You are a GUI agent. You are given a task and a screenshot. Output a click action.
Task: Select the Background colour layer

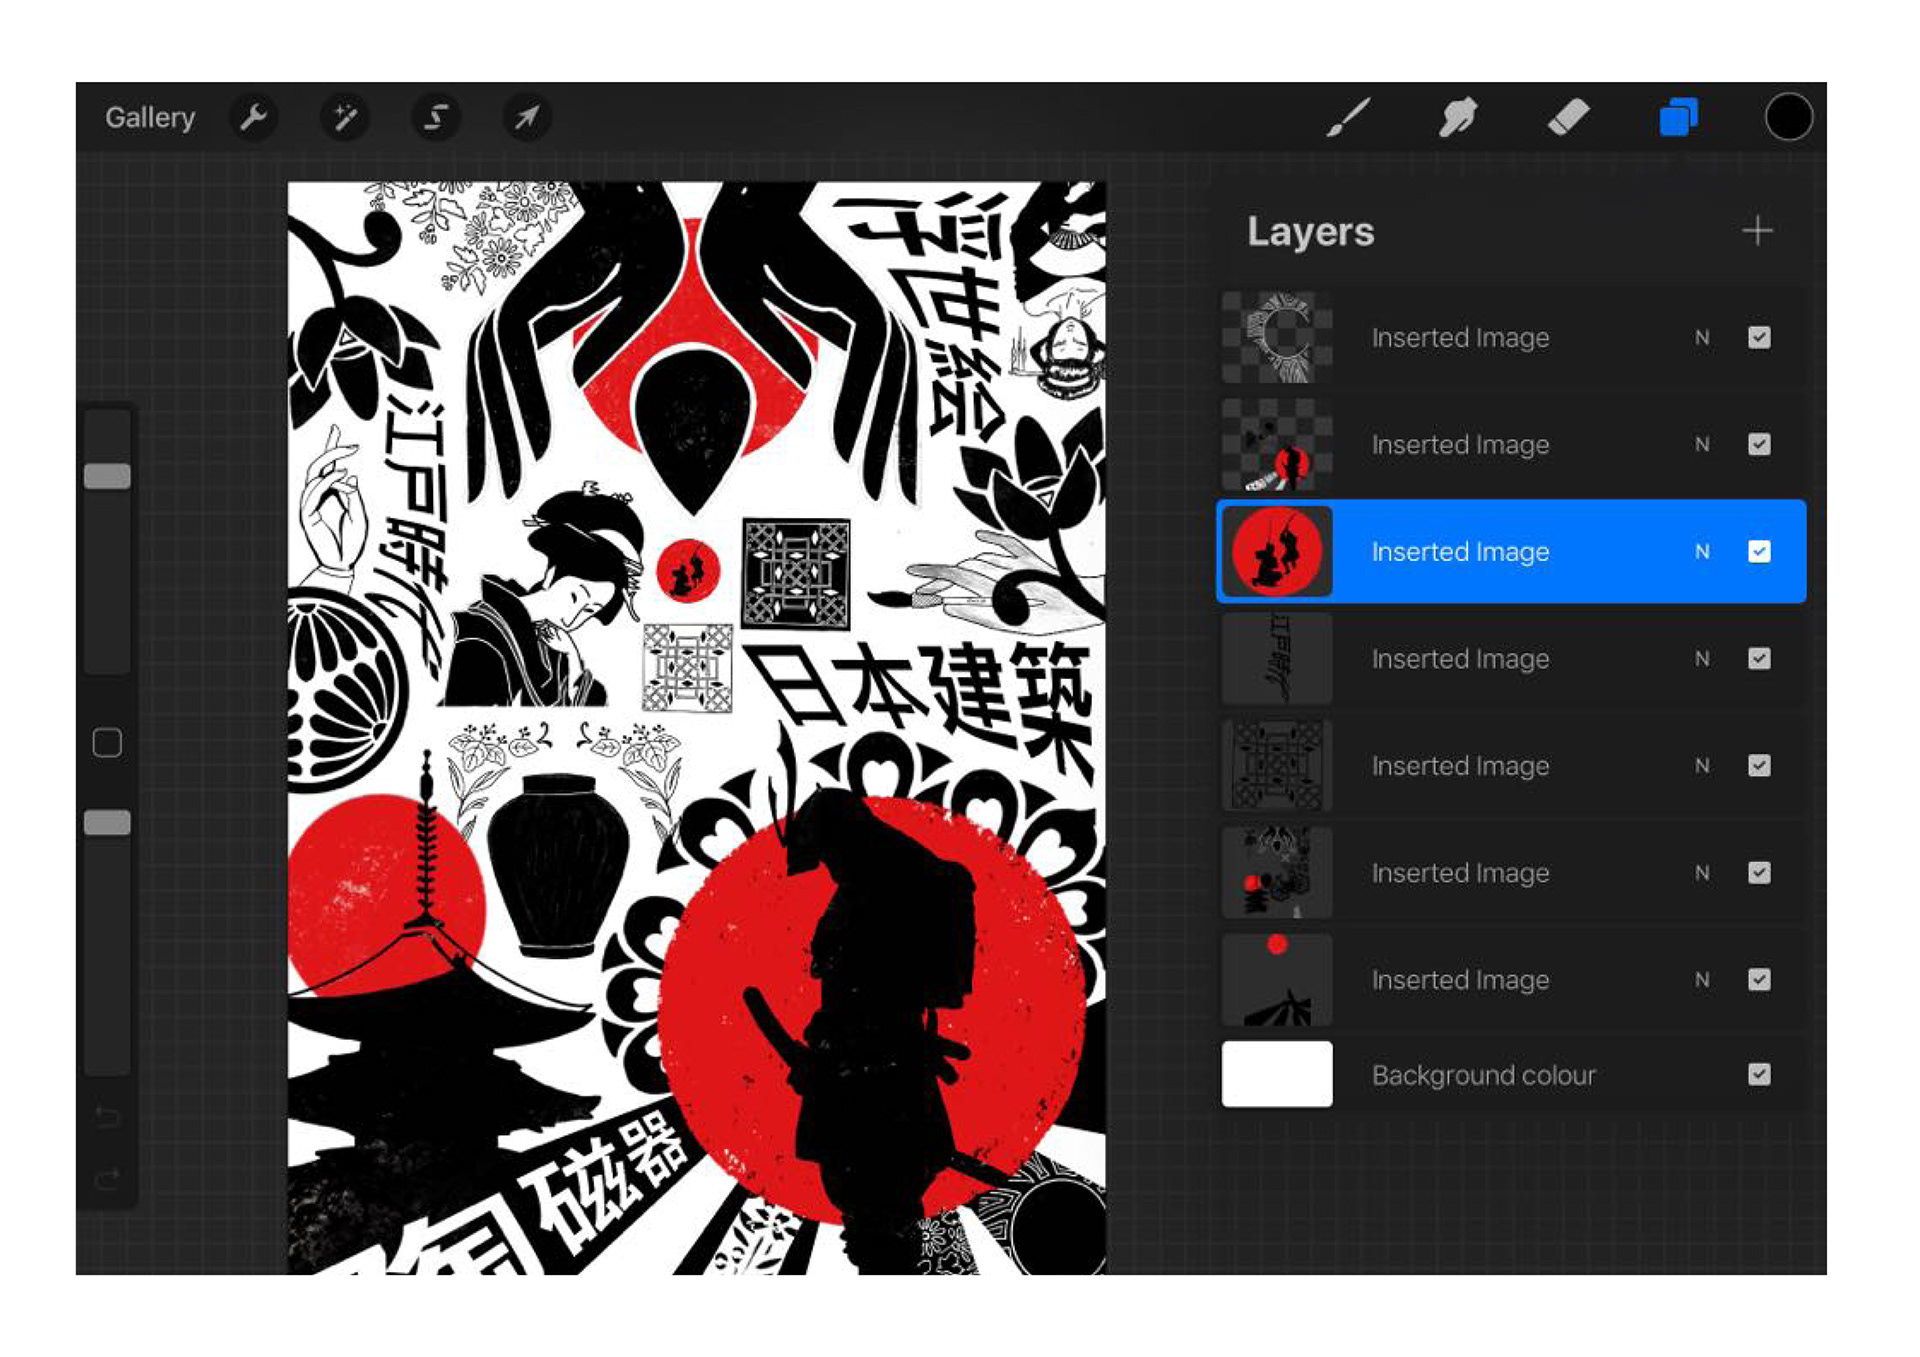click(x=1483, y=1075)
